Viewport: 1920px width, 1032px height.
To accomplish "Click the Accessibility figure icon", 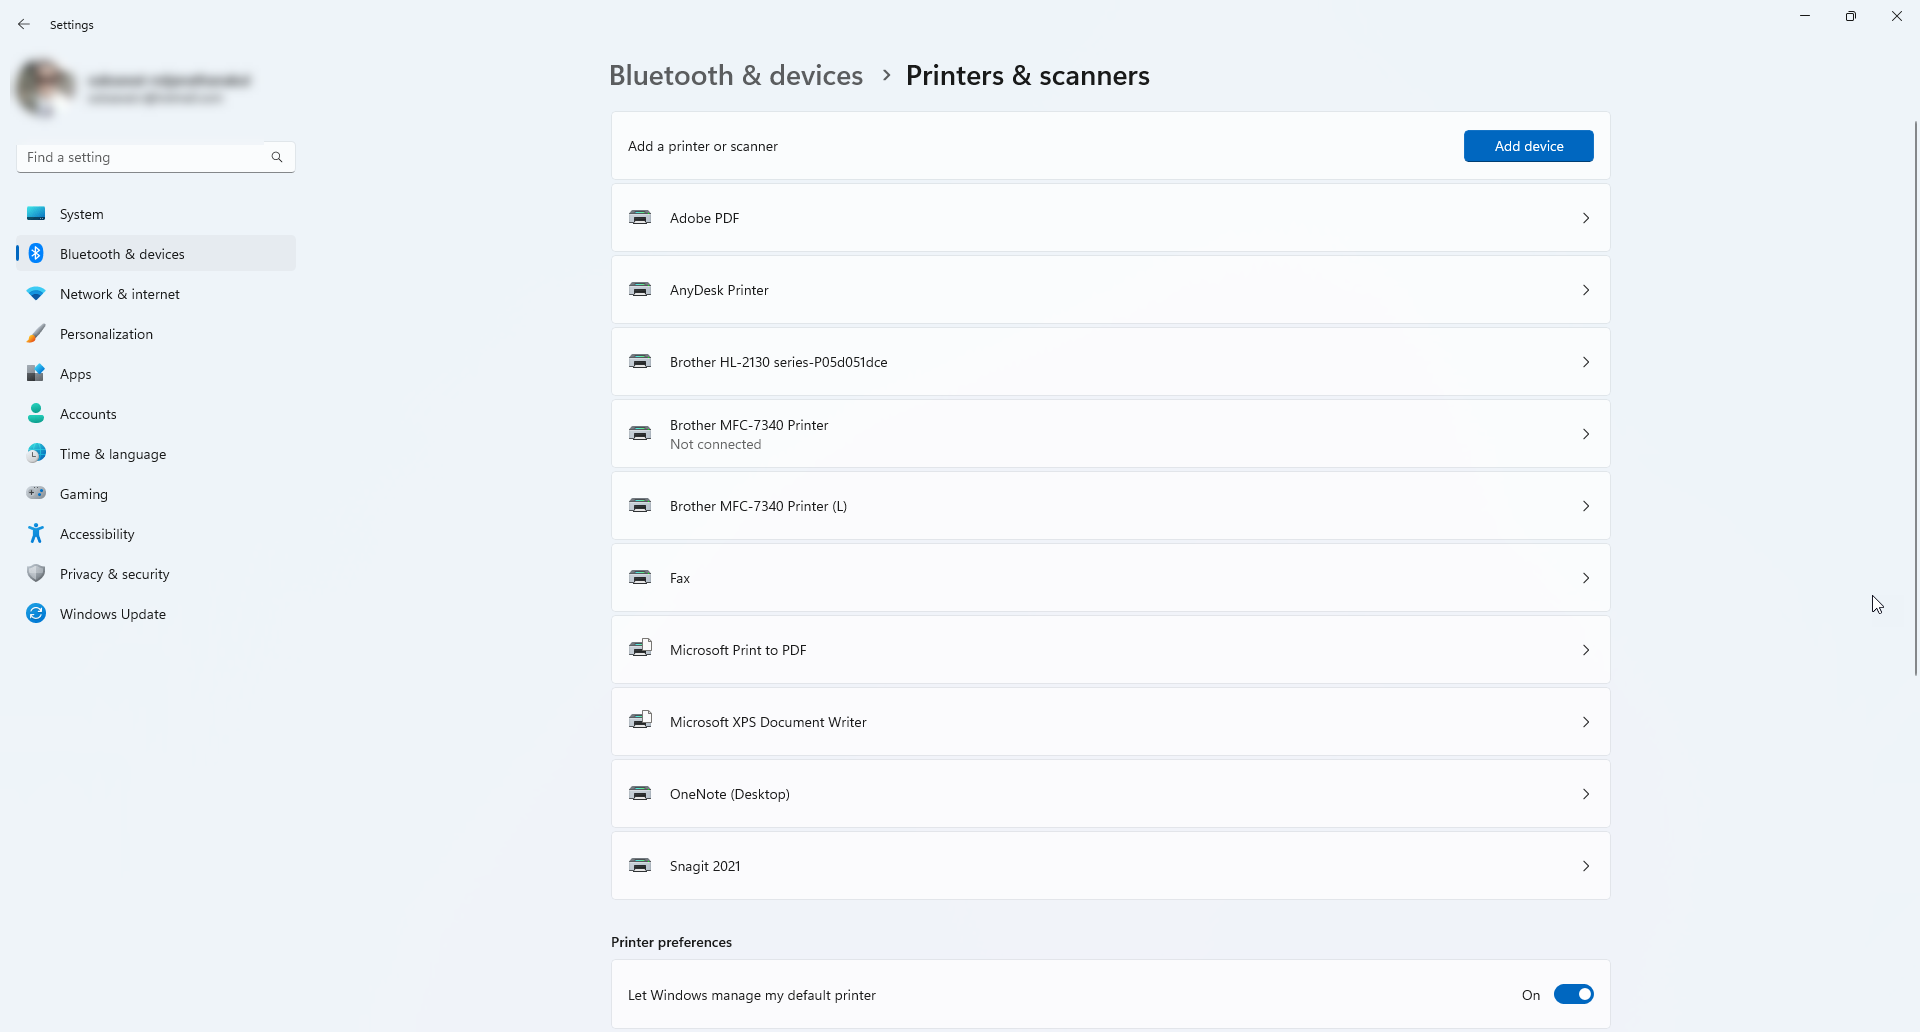I will point(36,533).
